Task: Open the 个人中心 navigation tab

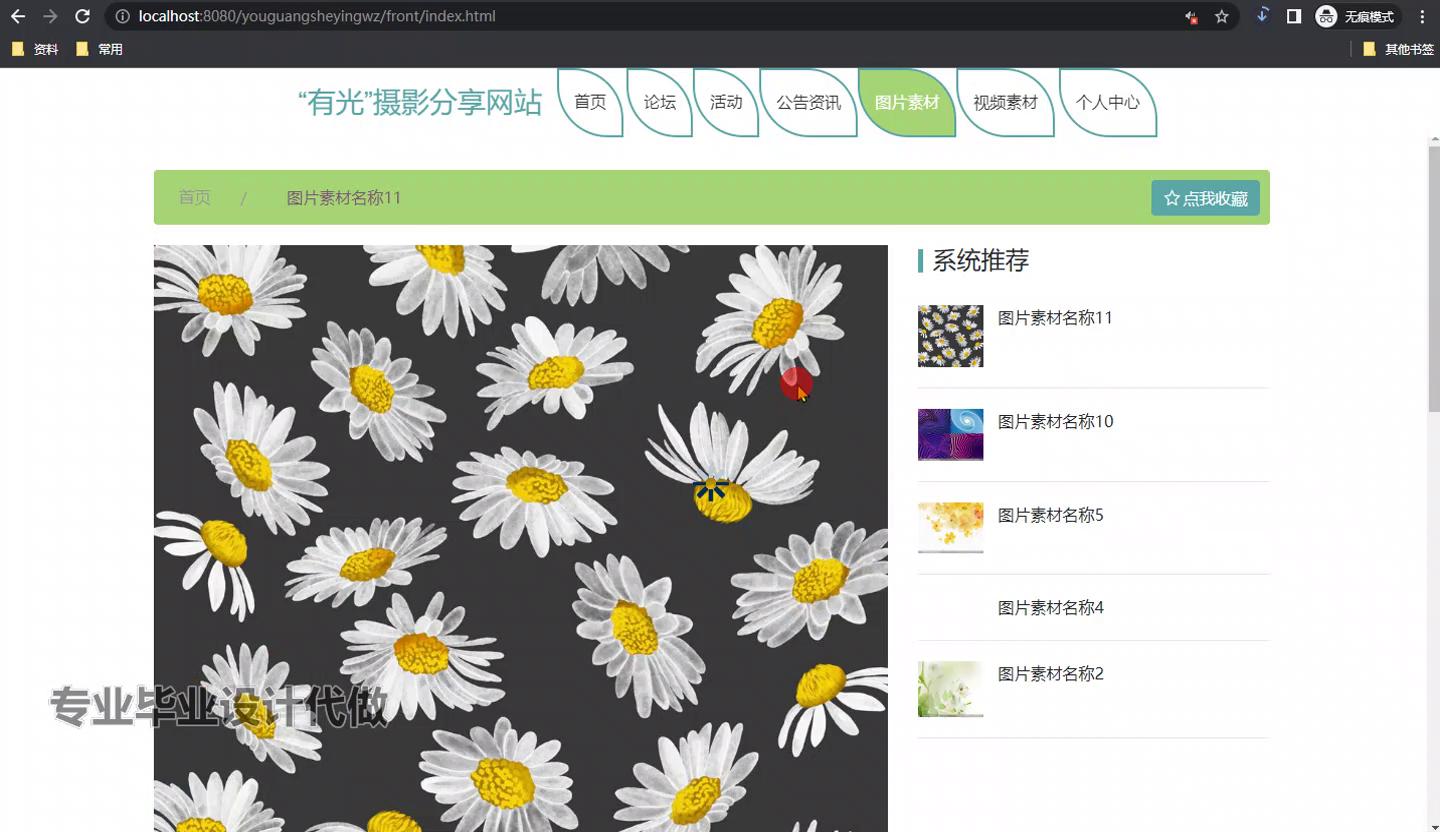Action: coord(1108,102)
